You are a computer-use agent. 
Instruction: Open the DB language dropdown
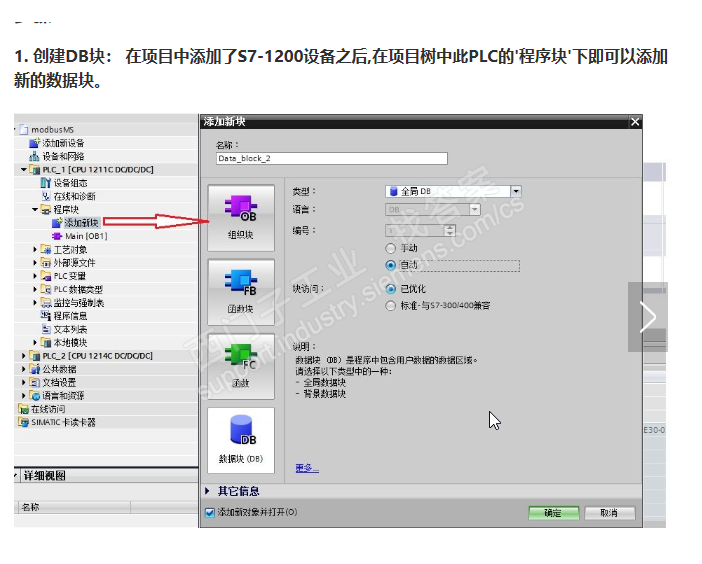pos(475,209)
